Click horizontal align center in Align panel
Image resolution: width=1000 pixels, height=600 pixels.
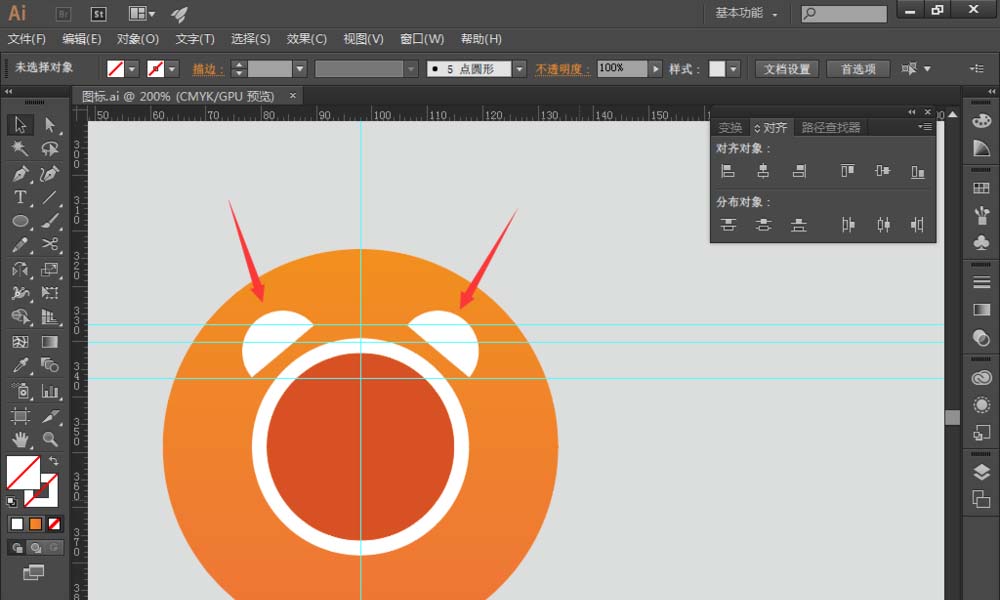tap(763, 171)
